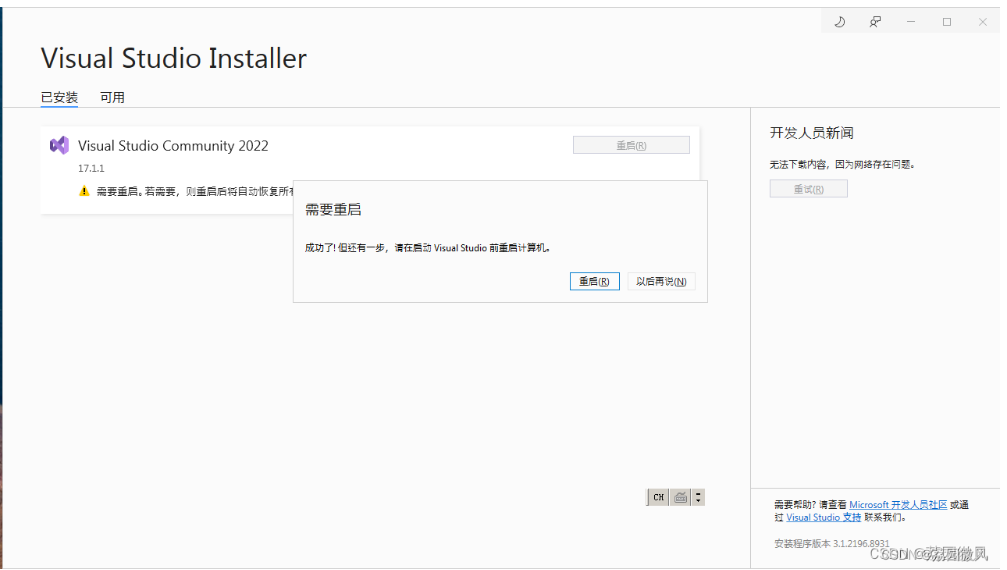1007x570 pixels.
Task: Open the IME keyboard icon on language bar
Action: [x=681, y=497]
